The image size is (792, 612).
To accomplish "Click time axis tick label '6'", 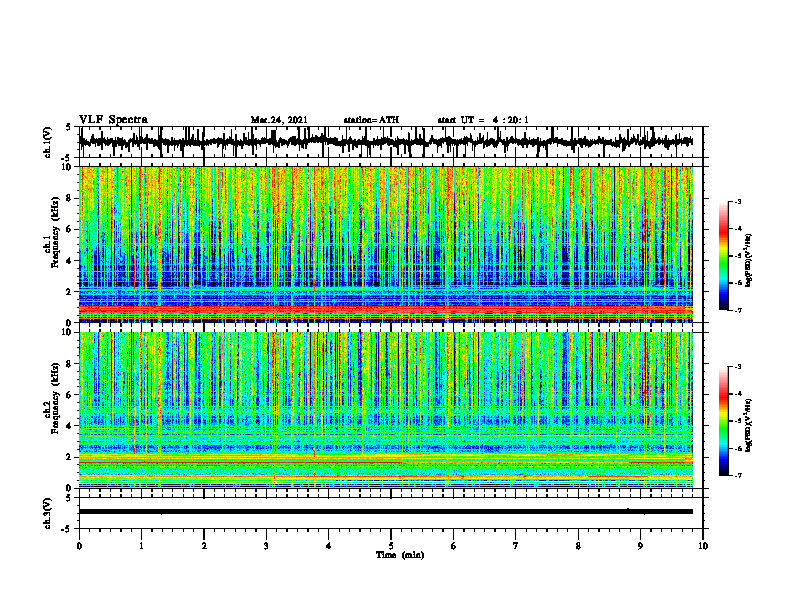I will coord(454,546).
